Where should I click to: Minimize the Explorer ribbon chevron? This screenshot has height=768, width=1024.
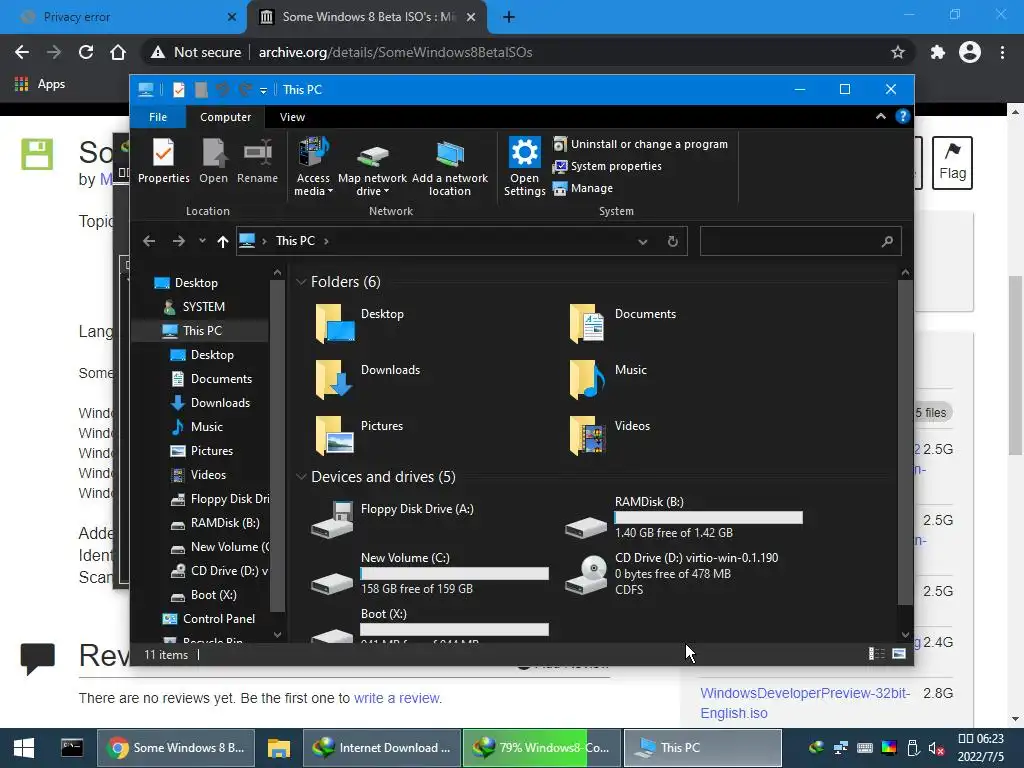pyautogui.click(x=880, y=116)
